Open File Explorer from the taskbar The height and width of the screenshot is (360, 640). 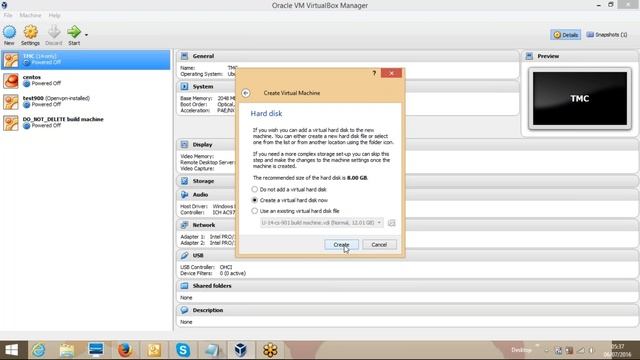[x=67, y=350]
